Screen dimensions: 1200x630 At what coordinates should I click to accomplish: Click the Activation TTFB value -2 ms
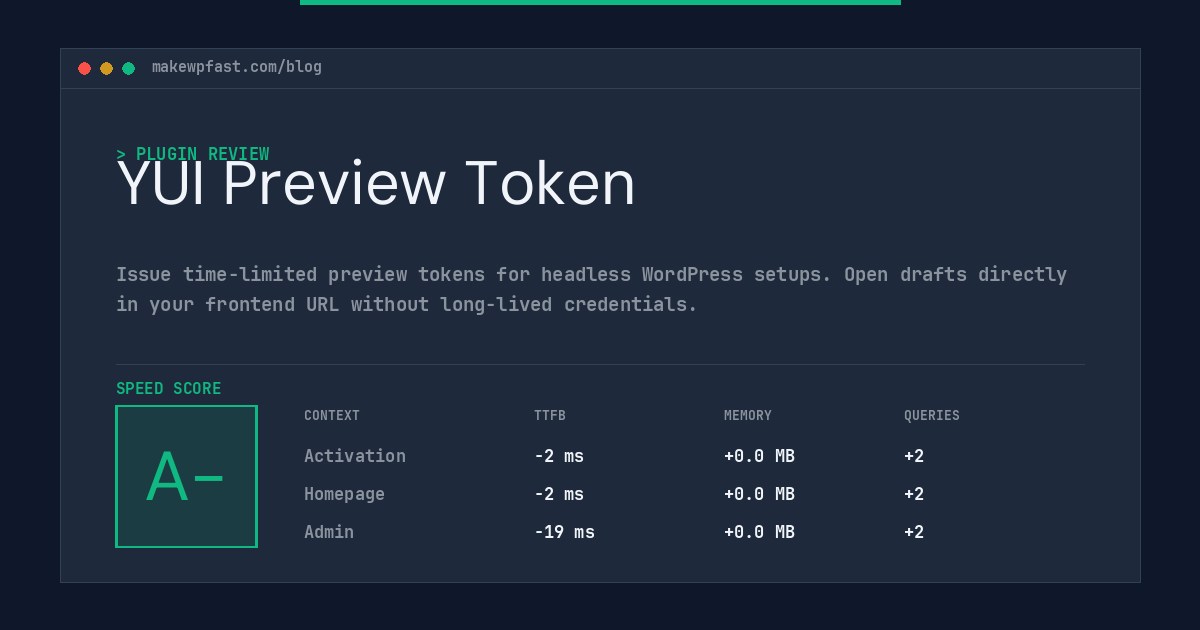pyautogui.click(x=559, y=456)
